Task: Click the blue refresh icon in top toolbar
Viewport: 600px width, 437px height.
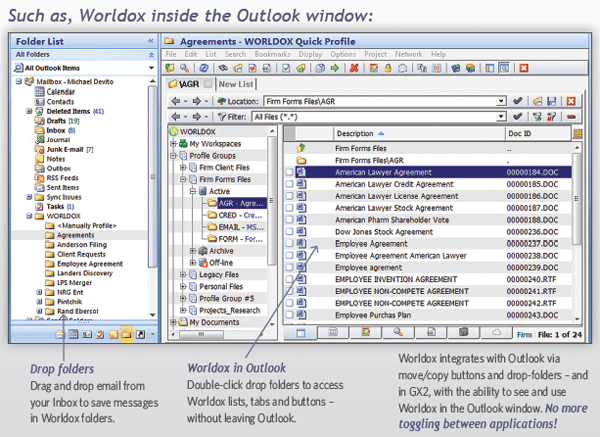Action: 204,68
